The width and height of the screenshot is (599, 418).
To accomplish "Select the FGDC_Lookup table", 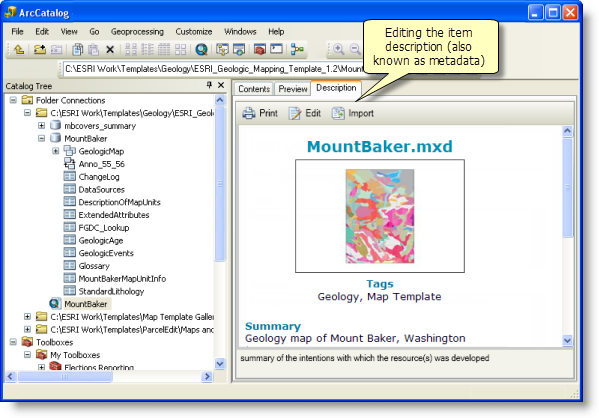I will pyautogui.click(x=104, y=228).
